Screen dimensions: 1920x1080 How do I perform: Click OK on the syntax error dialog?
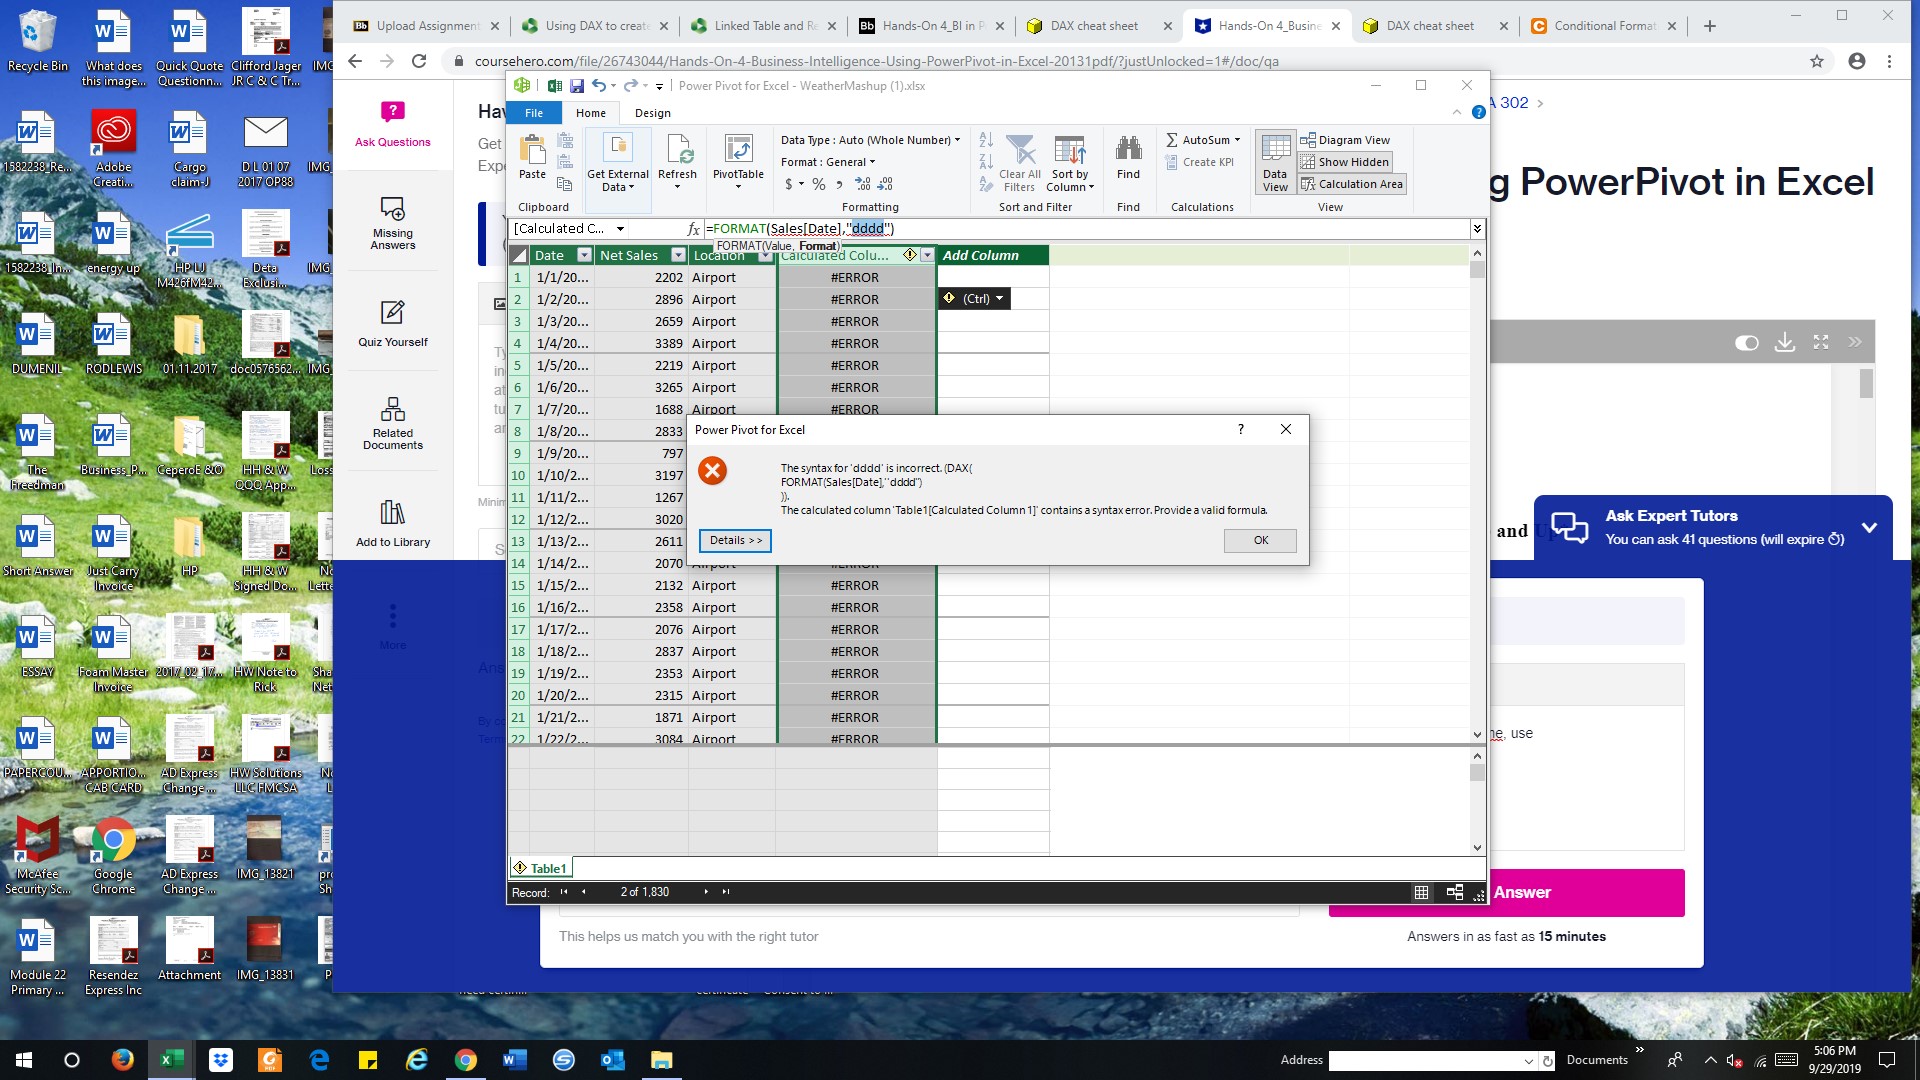(1260, 540)
